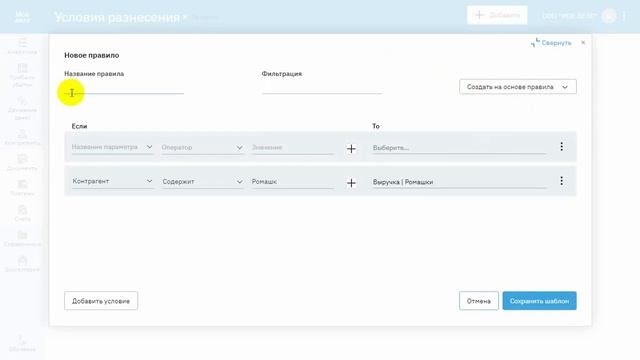Open the Контрагенты section in the sidebar
640x360 pixels.
(22, 138)
